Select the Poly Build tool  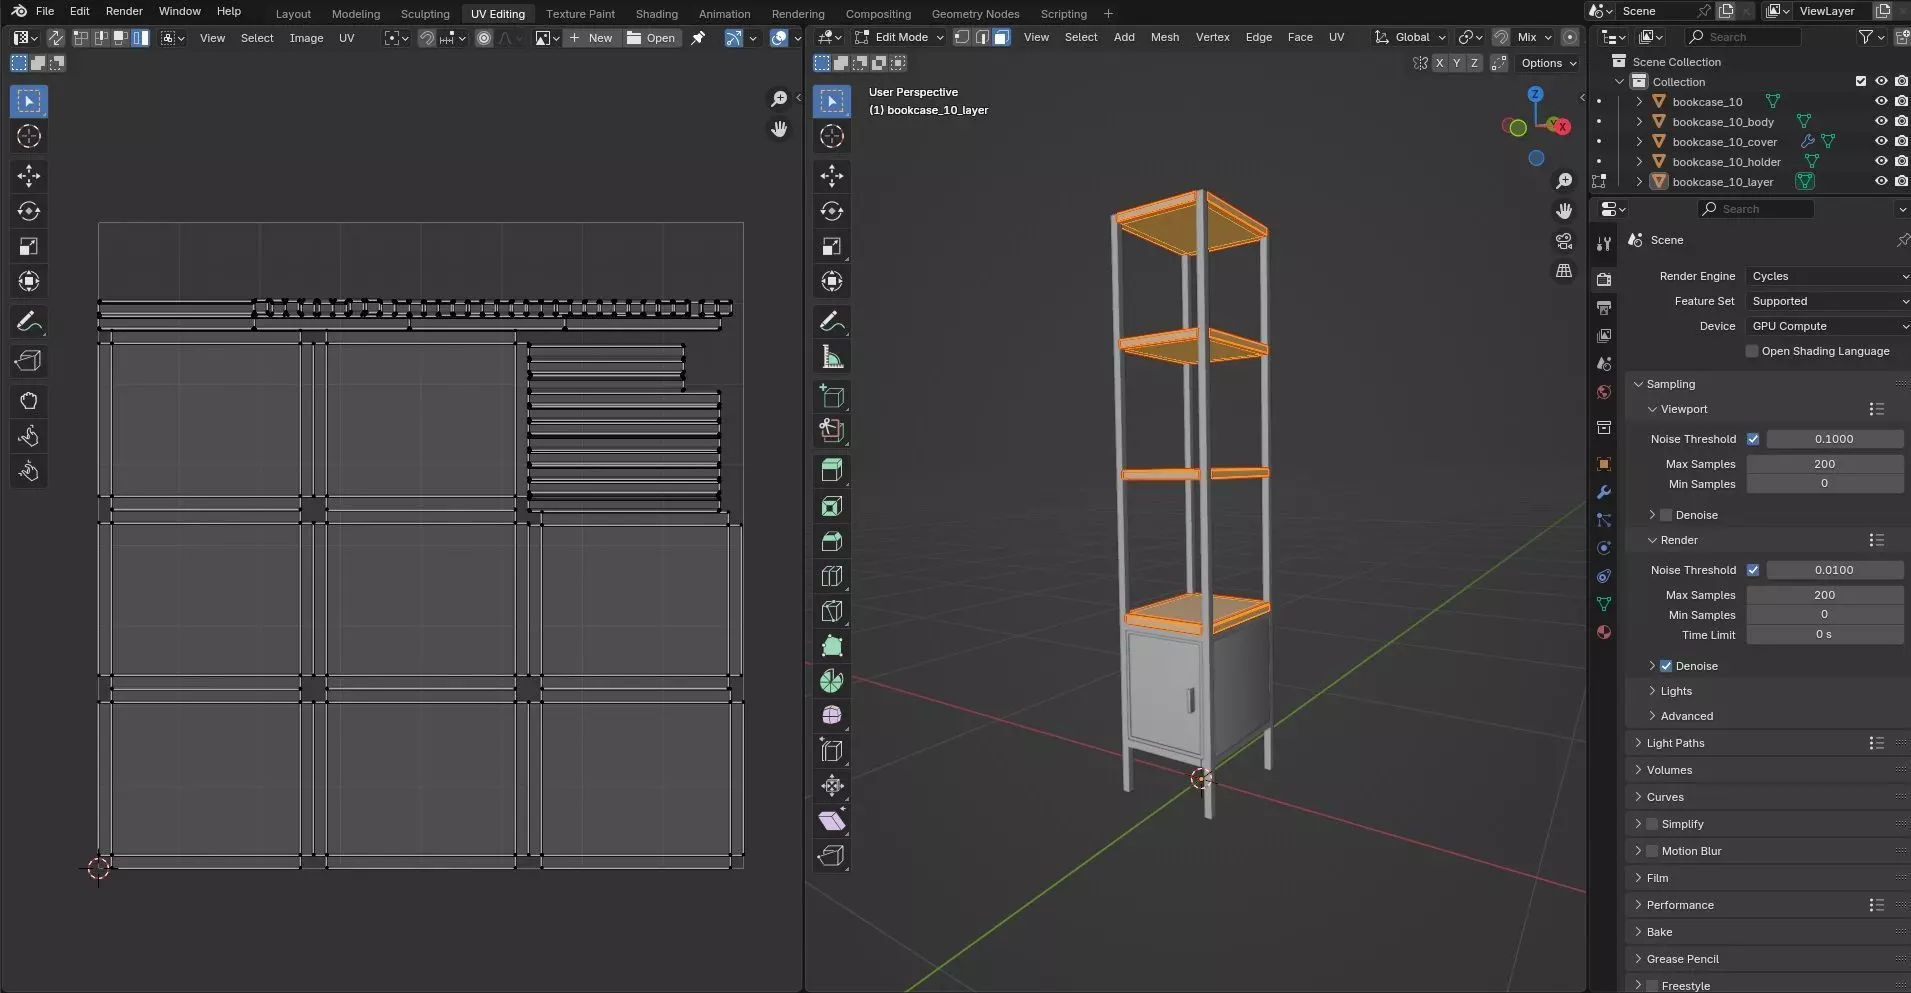tap(832, 646)
